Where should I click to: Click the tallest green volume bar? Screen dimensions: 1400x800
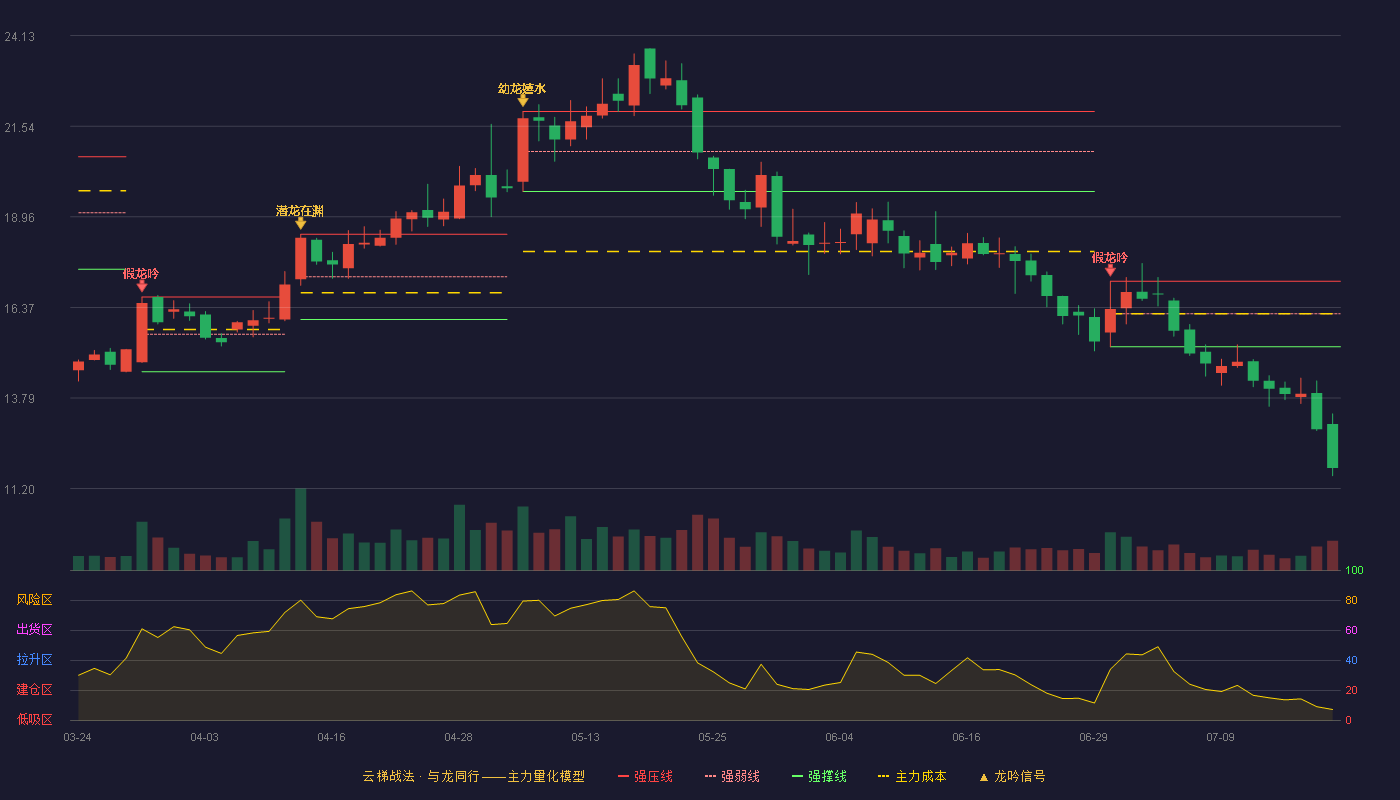point(301,529)
